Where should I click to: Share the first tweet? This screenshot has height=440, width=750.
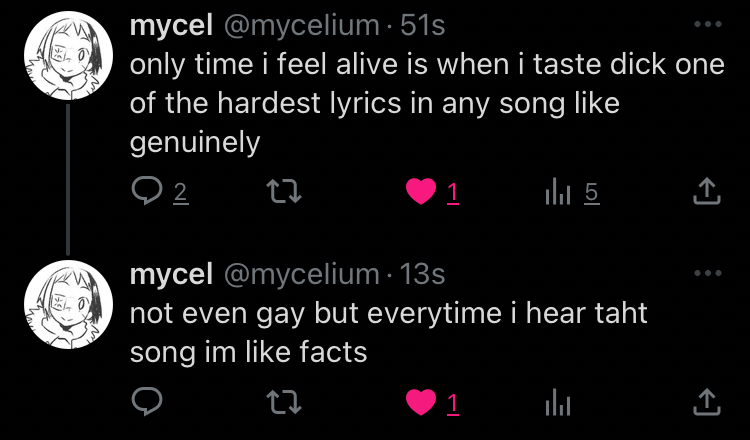coord(706,190)
